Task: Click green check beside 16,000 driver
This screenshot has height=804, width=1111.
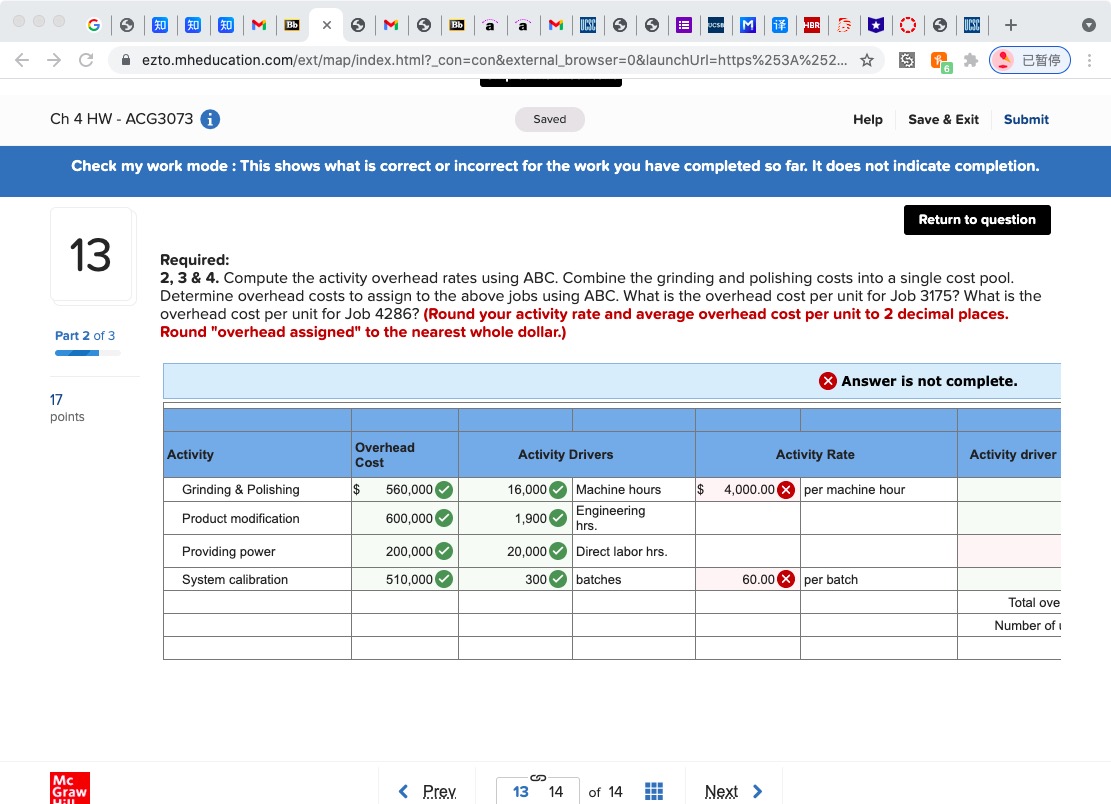Action: pyautogui.click(x=558, y=489)
